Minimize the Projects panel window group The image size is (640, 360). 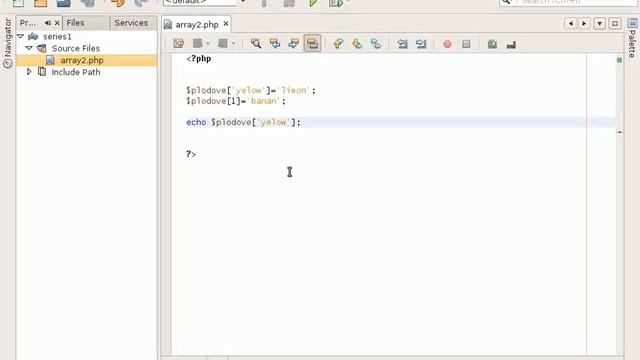coord(48,23)
